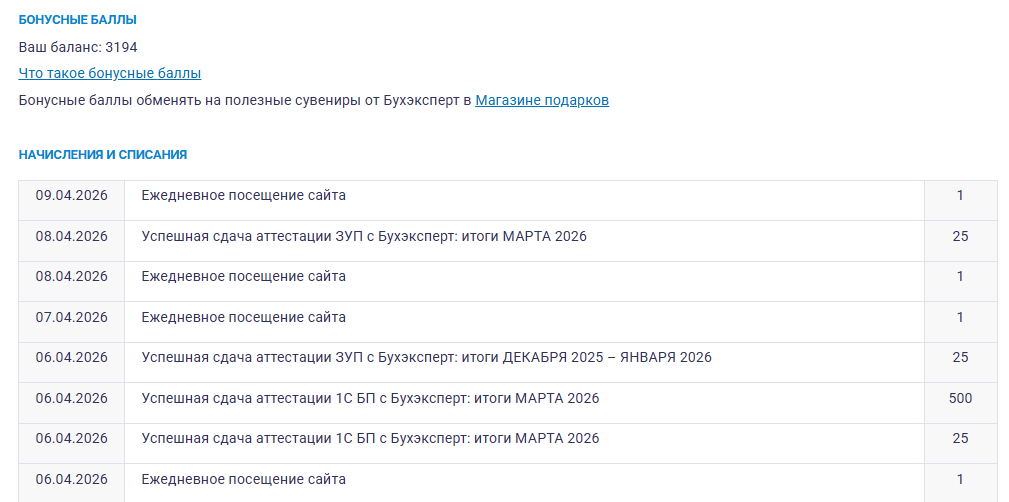The height and width of the screenshot is (502, 1009).
Task: Click the 25 amount for ЗУП ДЕКАБРЯ–ЯНВАРЯ
Action: [x=960, y=357]
